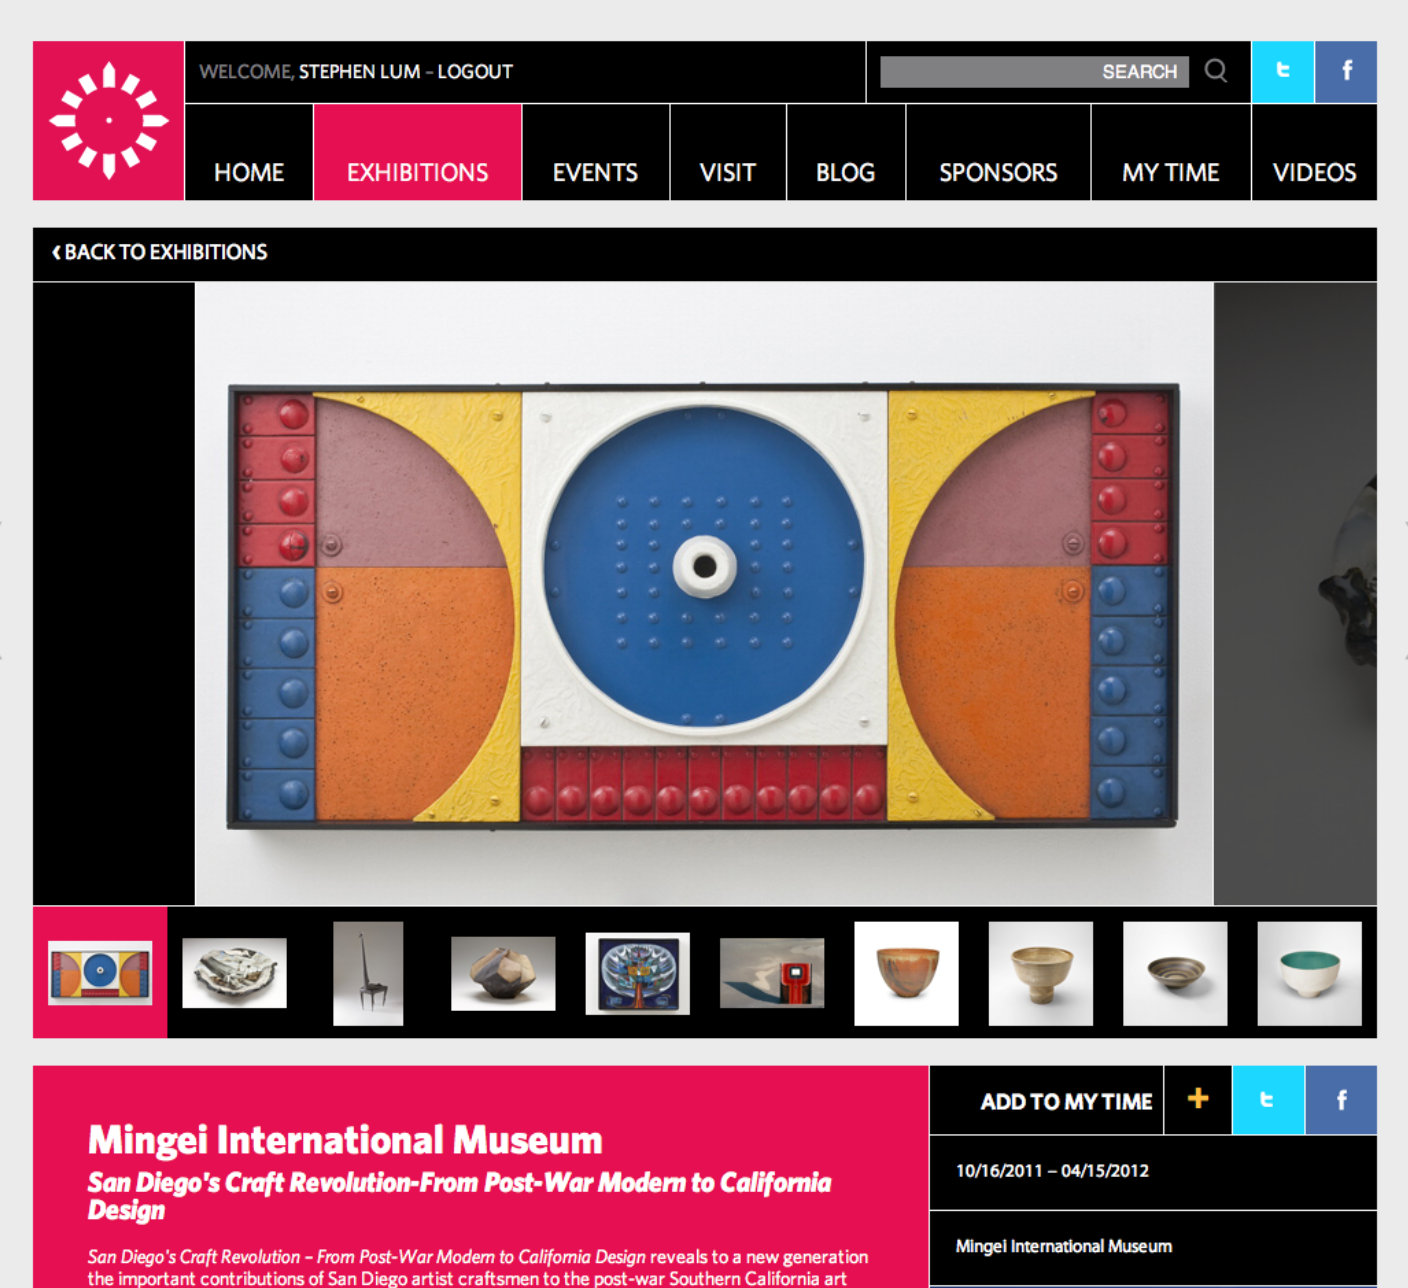
Task: Select the faceted stone vessel thumbnail
Action: 503,973
